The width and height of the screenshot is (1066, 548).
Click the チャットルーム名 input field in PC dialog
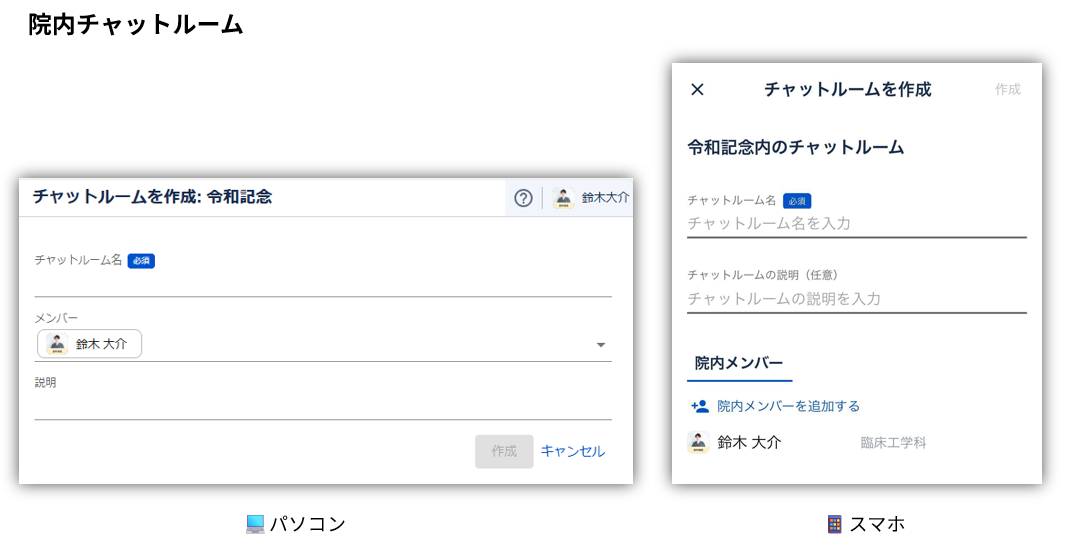323,284
